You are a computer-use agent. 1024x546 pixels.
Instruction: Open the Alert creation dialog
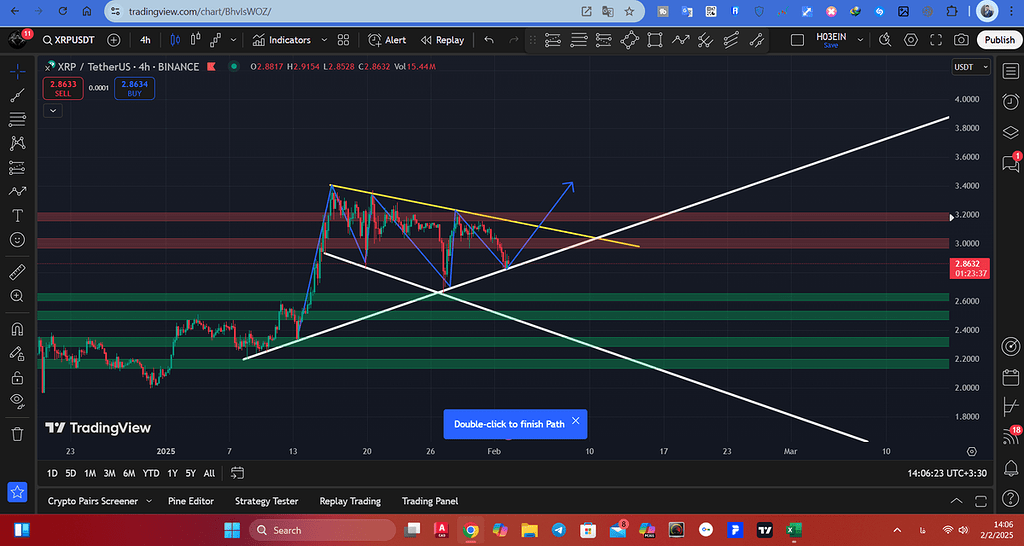387,40
